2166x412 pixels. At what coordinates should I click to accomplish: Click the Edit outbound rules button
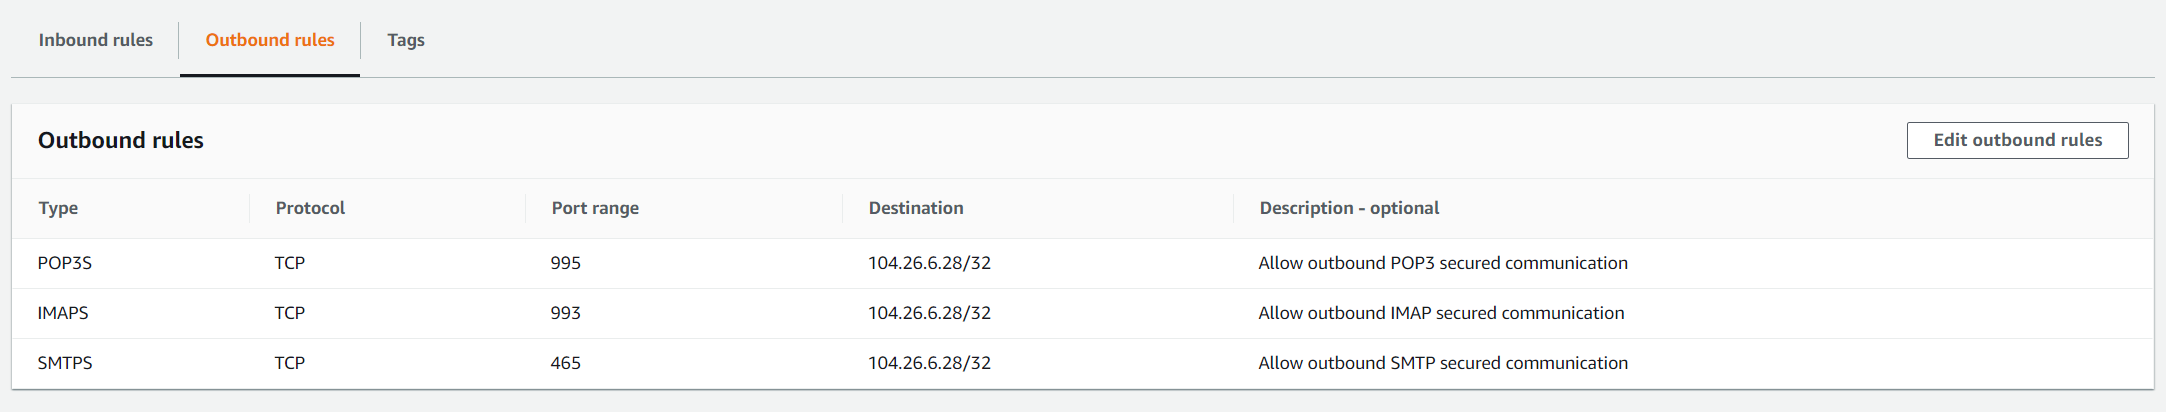click(x=2017, y=140)
